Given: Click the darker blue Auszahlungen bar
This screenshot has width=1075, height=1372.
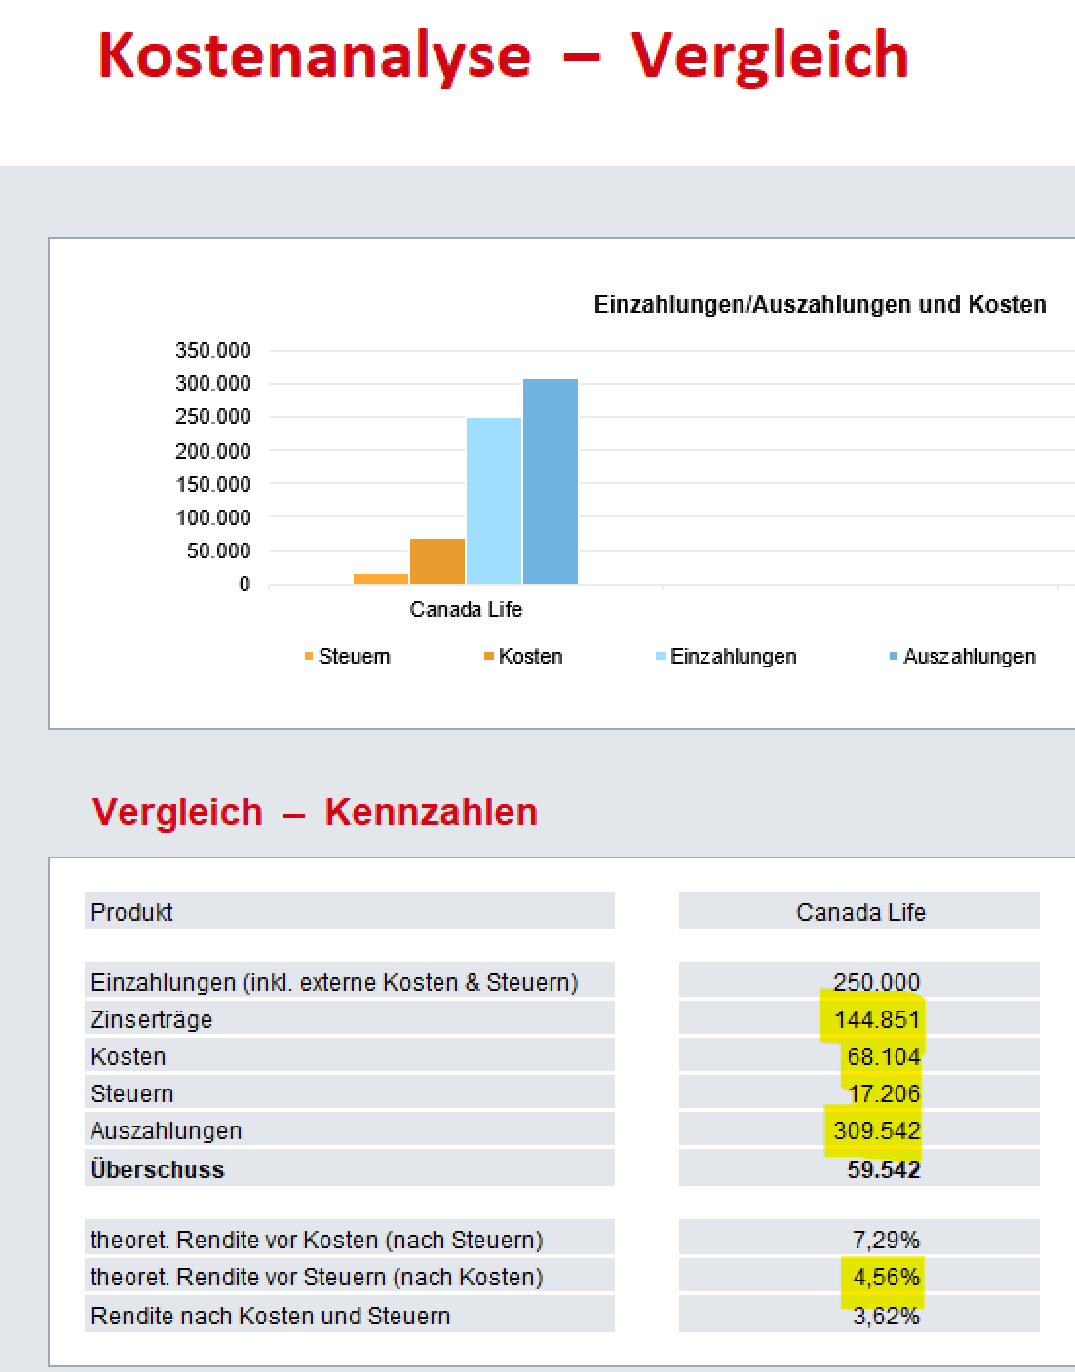Looking at the screenshot, I should point(550,481).
